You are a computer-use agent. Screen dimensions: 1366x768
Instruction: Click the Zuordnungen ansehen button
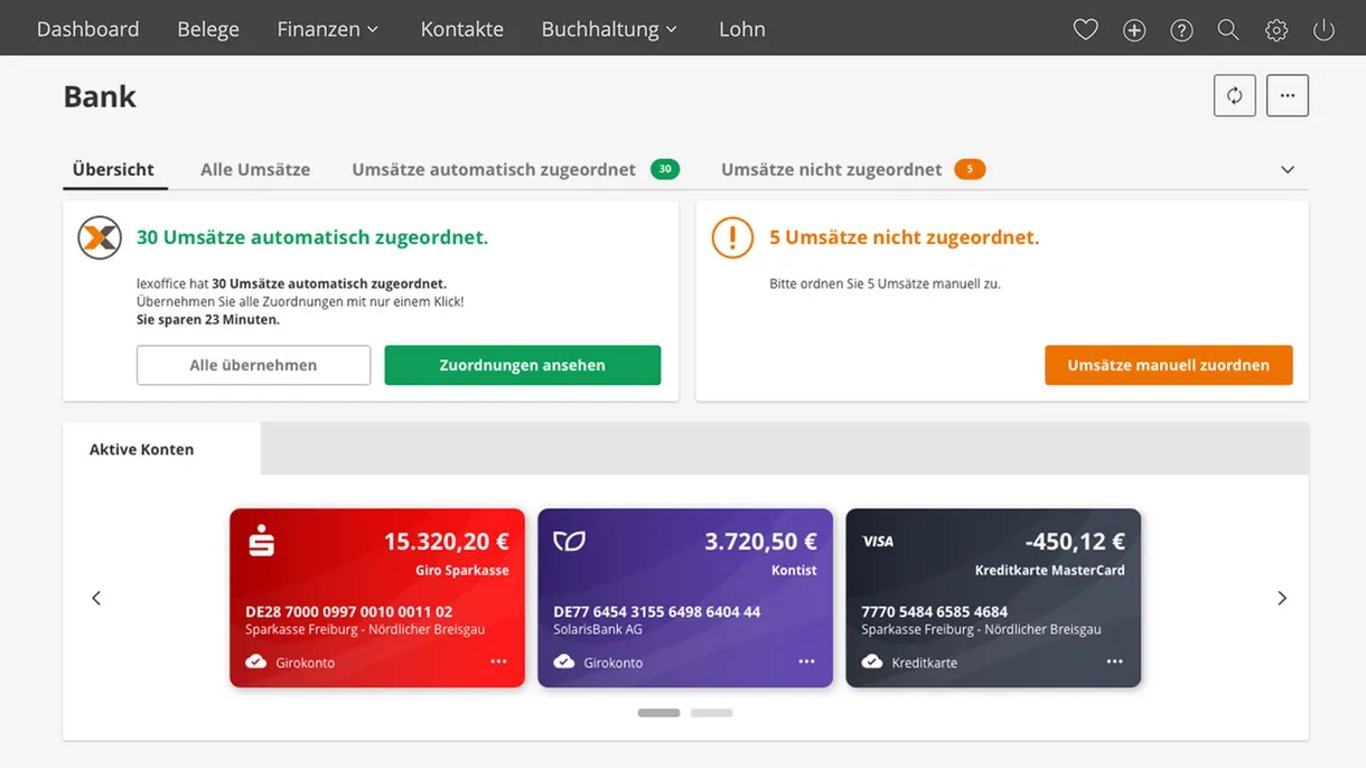point(522,365)
